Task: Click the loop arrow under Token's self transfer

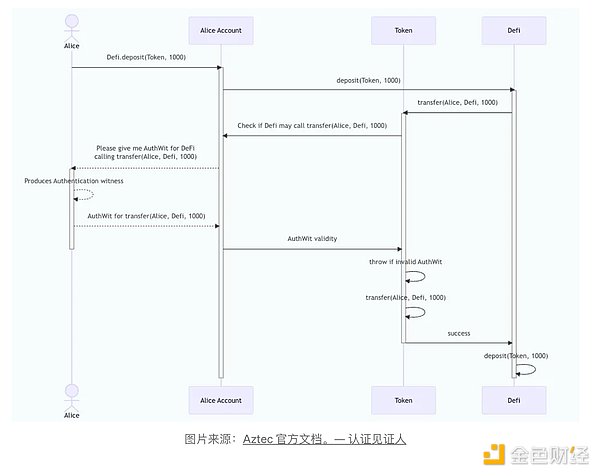Action: coord(413,312)
